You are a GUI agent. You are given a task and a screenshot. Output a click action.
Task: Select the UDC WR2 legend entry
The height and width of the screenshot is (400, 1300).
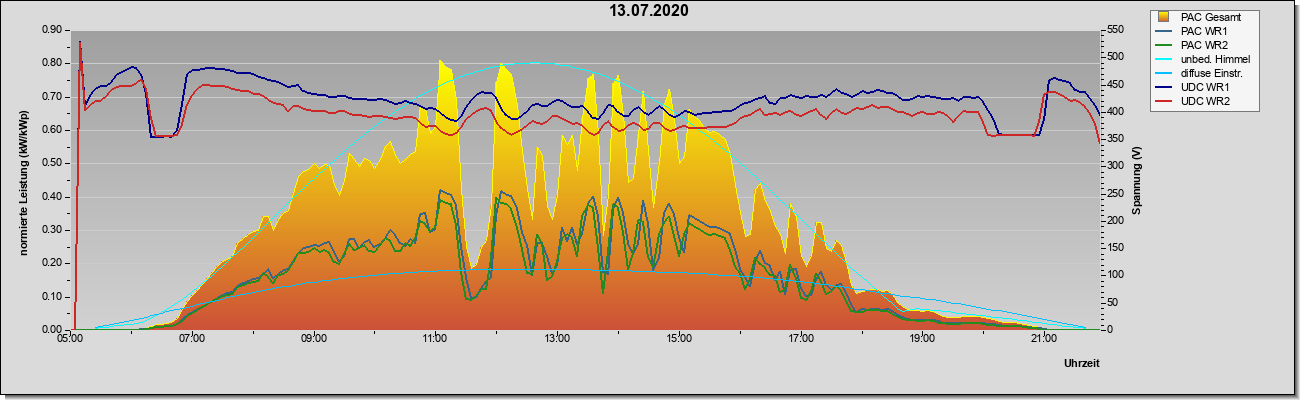[1205, 102]
